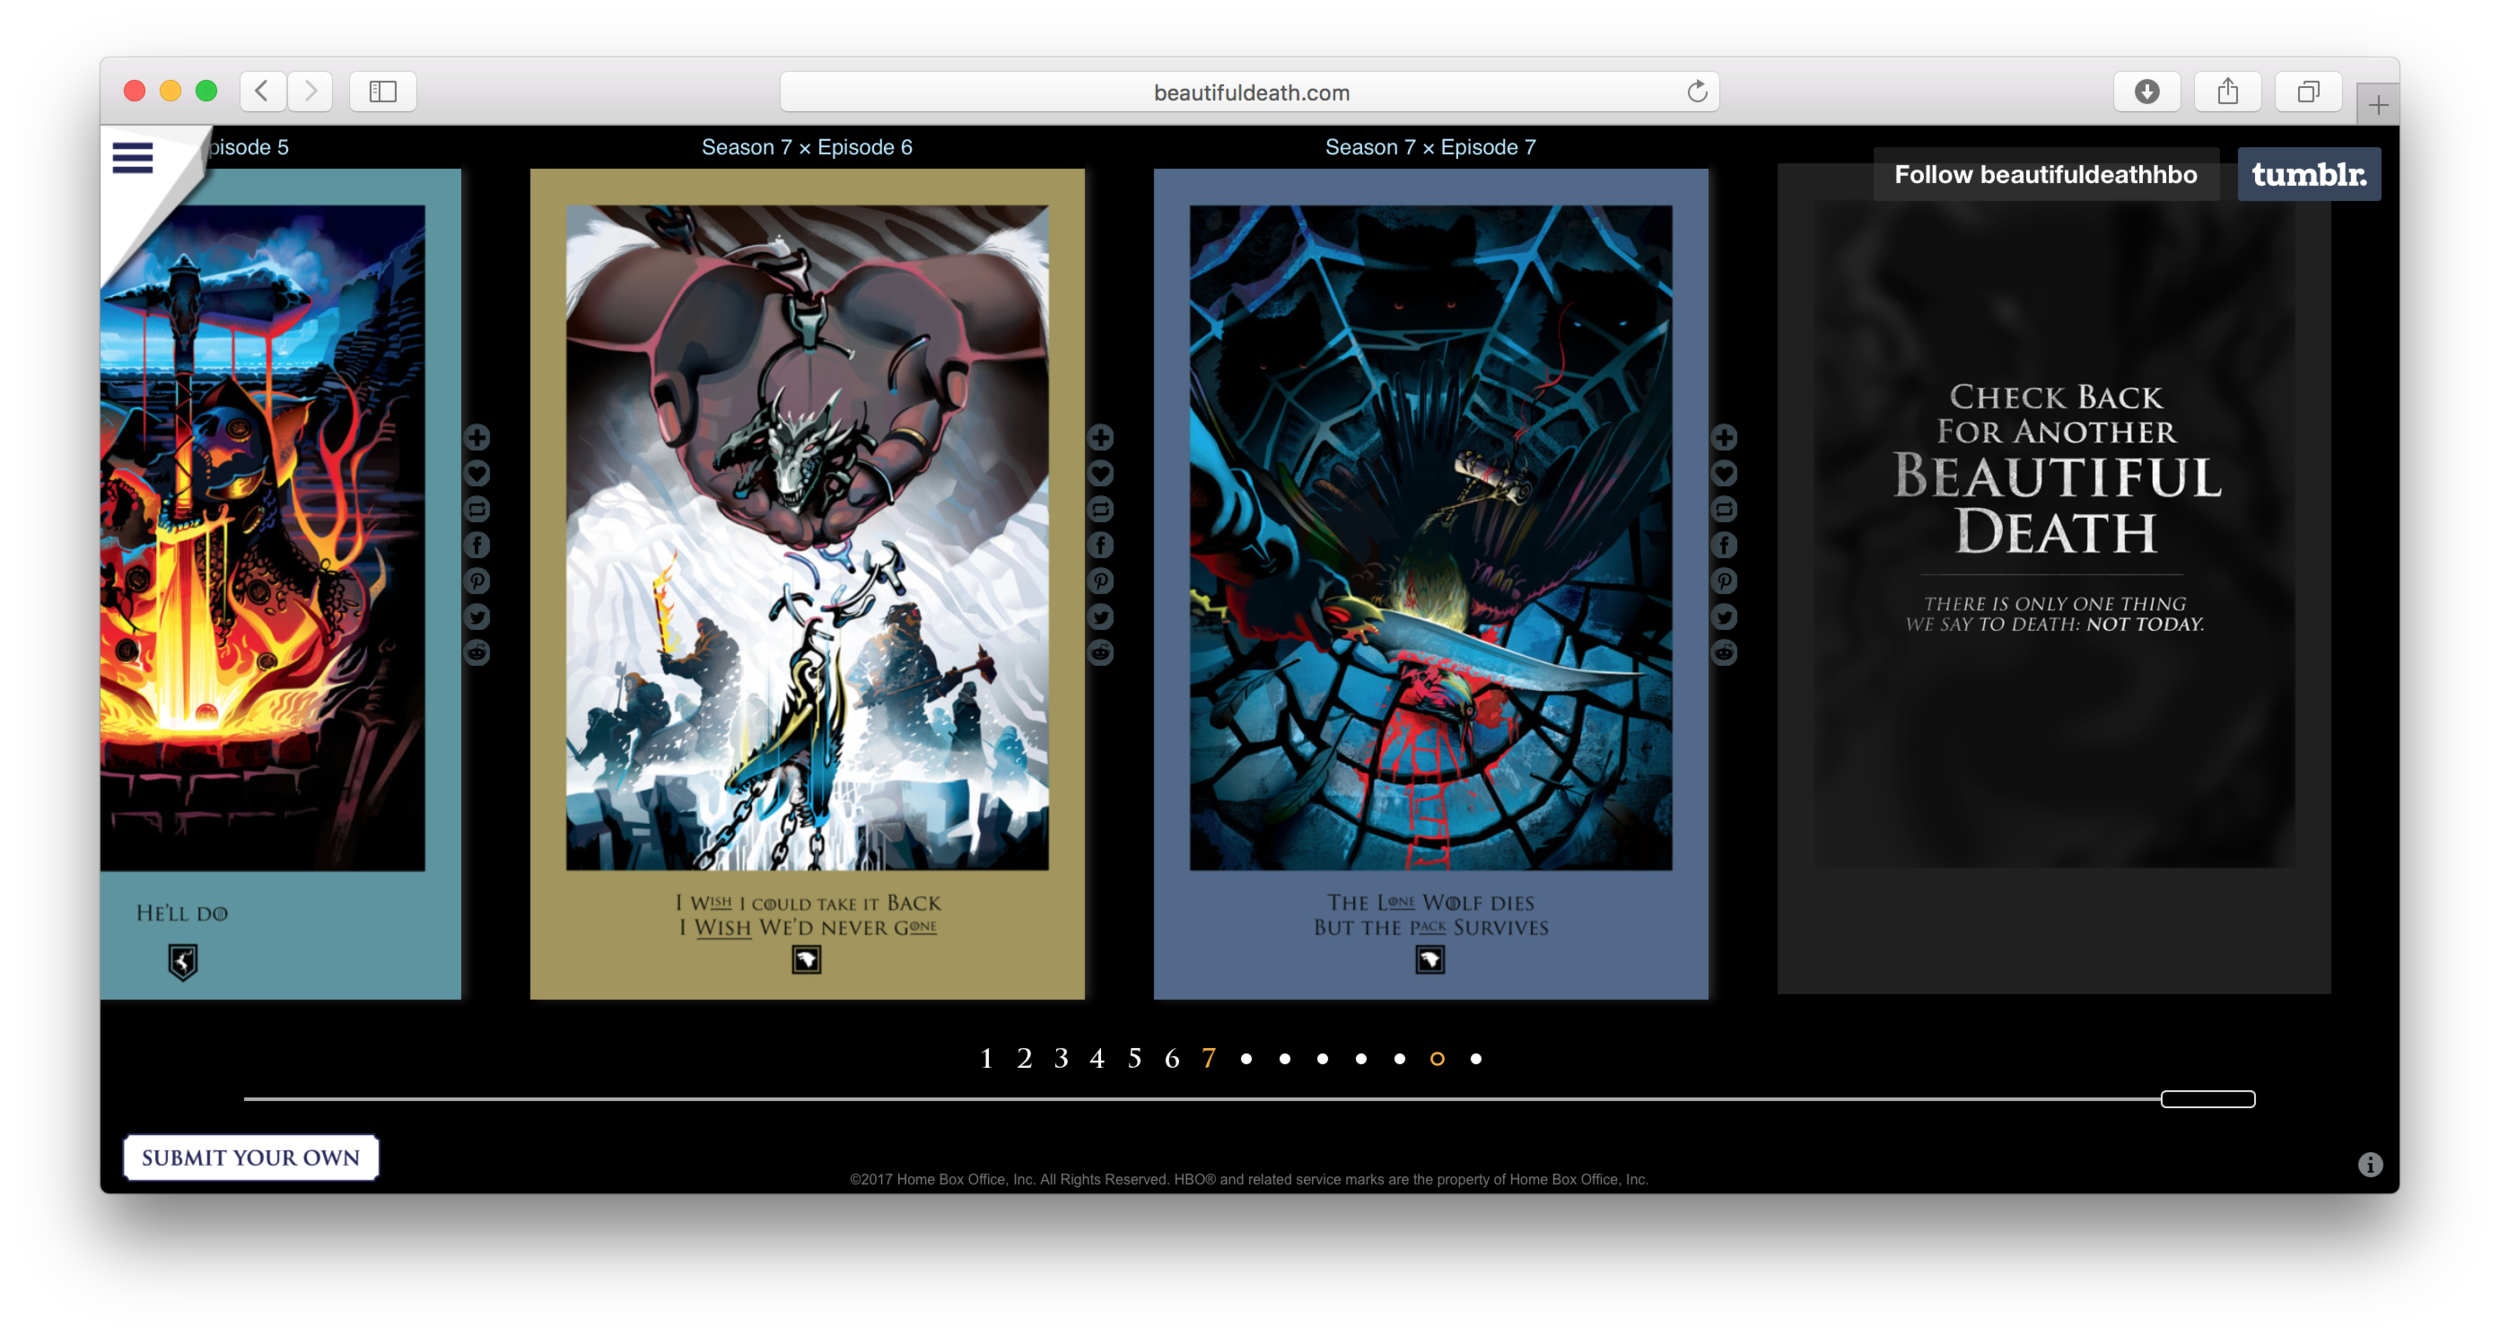Image resolution: width=2500 pixels, height=1337 pixels.
Task: Share Episode 7 poster on Facebook
Action: click(x=1724, y=546)
